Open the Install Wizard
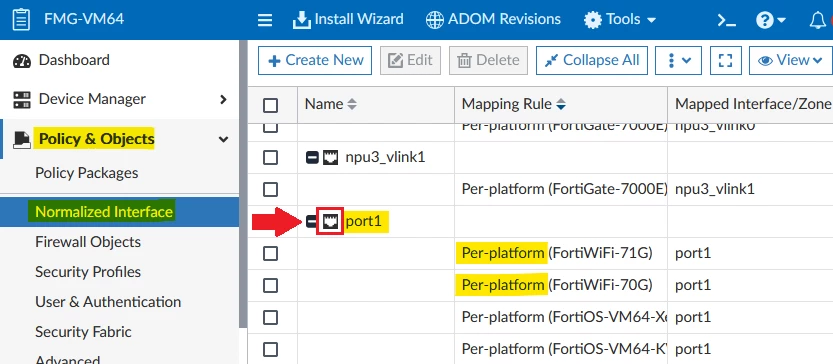The width and height of the screenshot is (833, 364). [x=348, y=20]
